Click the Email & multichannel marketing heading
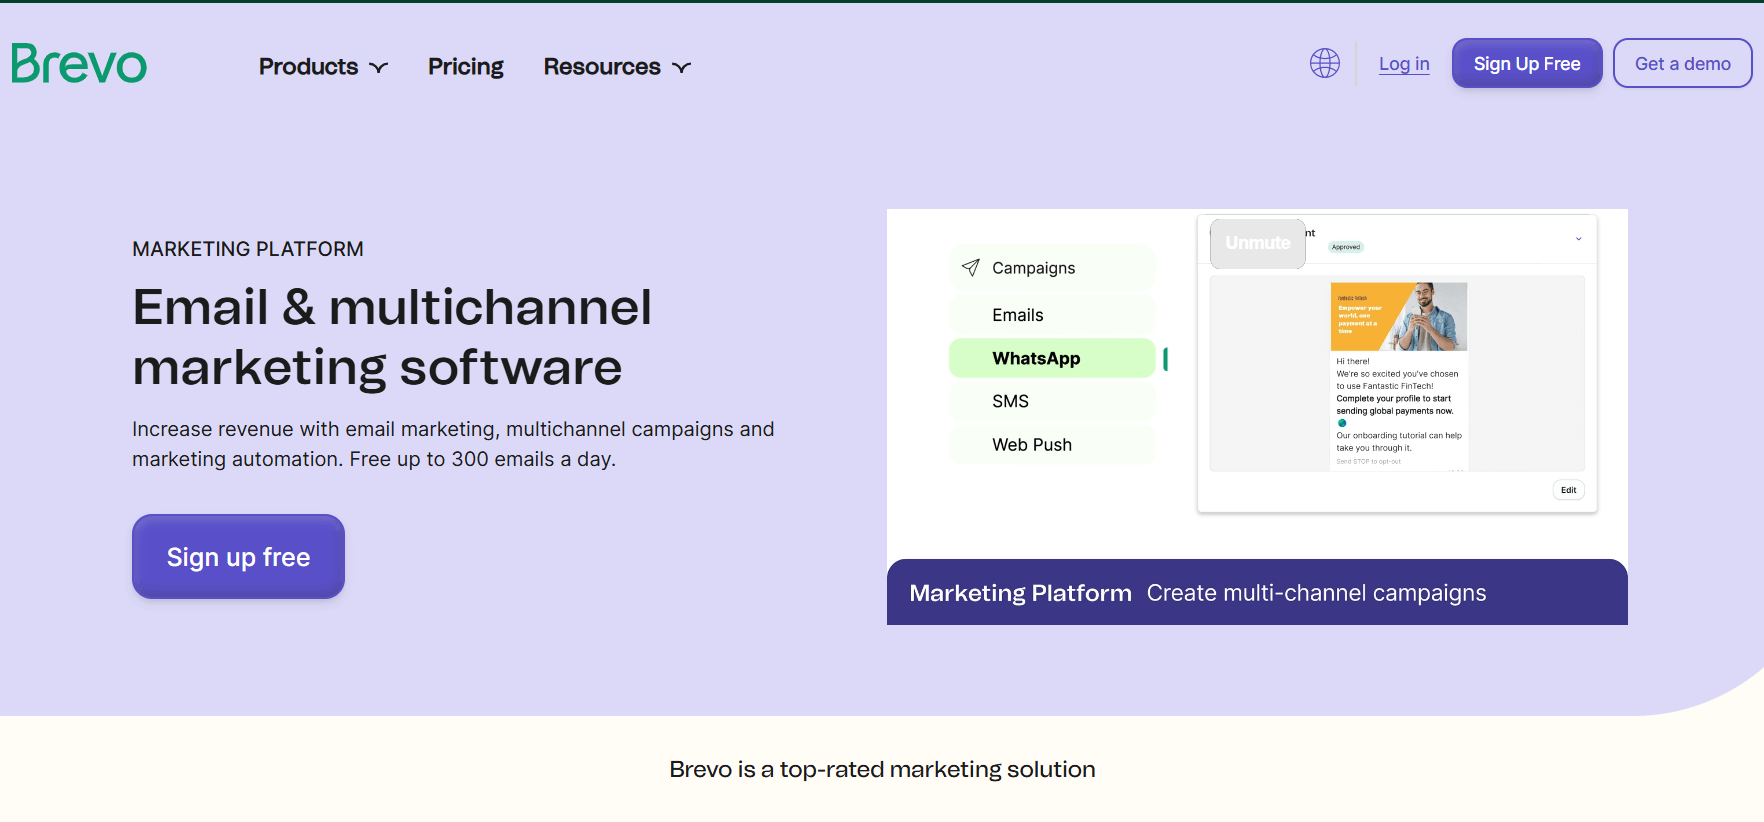The height and width of the screenshot is (822, 1764). pyautogui.click(x=392, y=336)
